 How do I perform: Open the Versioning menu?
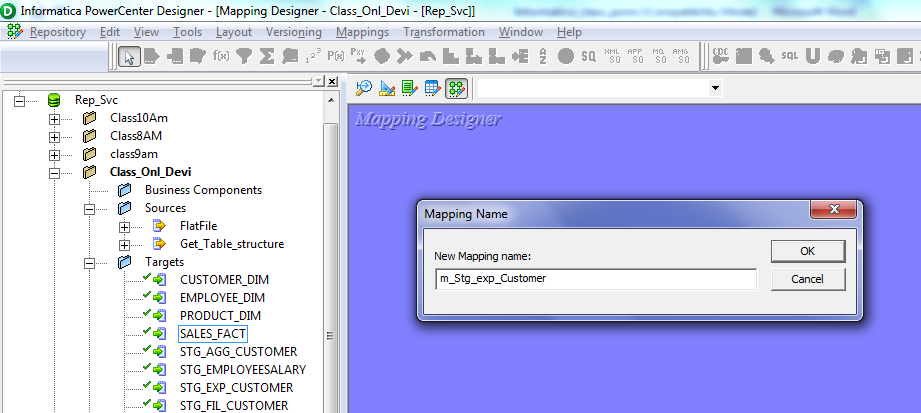click(x=294, y=32)
